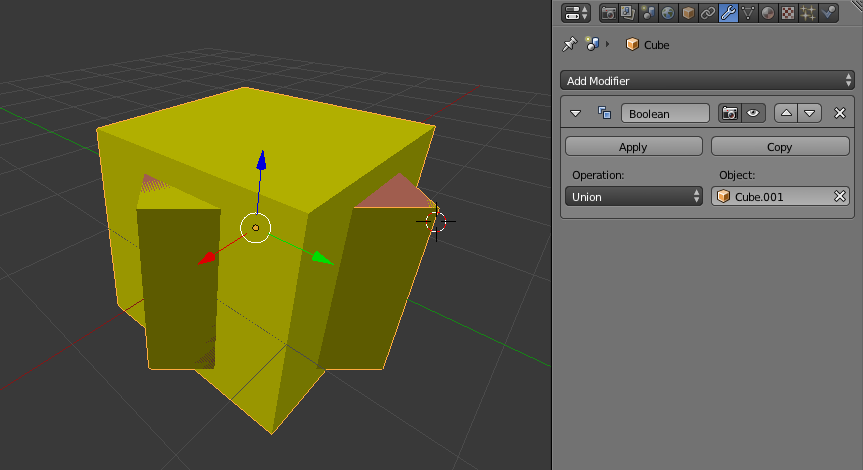Move the Boolean modifier up
The image size is (863, 470).
[x=786, y=113]
